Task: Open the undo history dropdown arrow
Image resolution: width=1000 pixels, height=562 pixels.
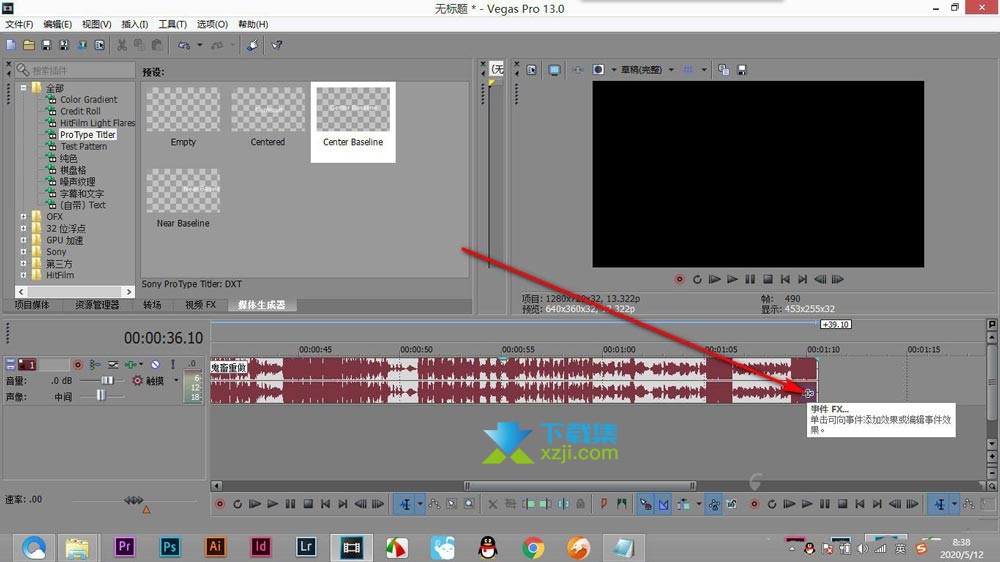Action: (200, 45)
